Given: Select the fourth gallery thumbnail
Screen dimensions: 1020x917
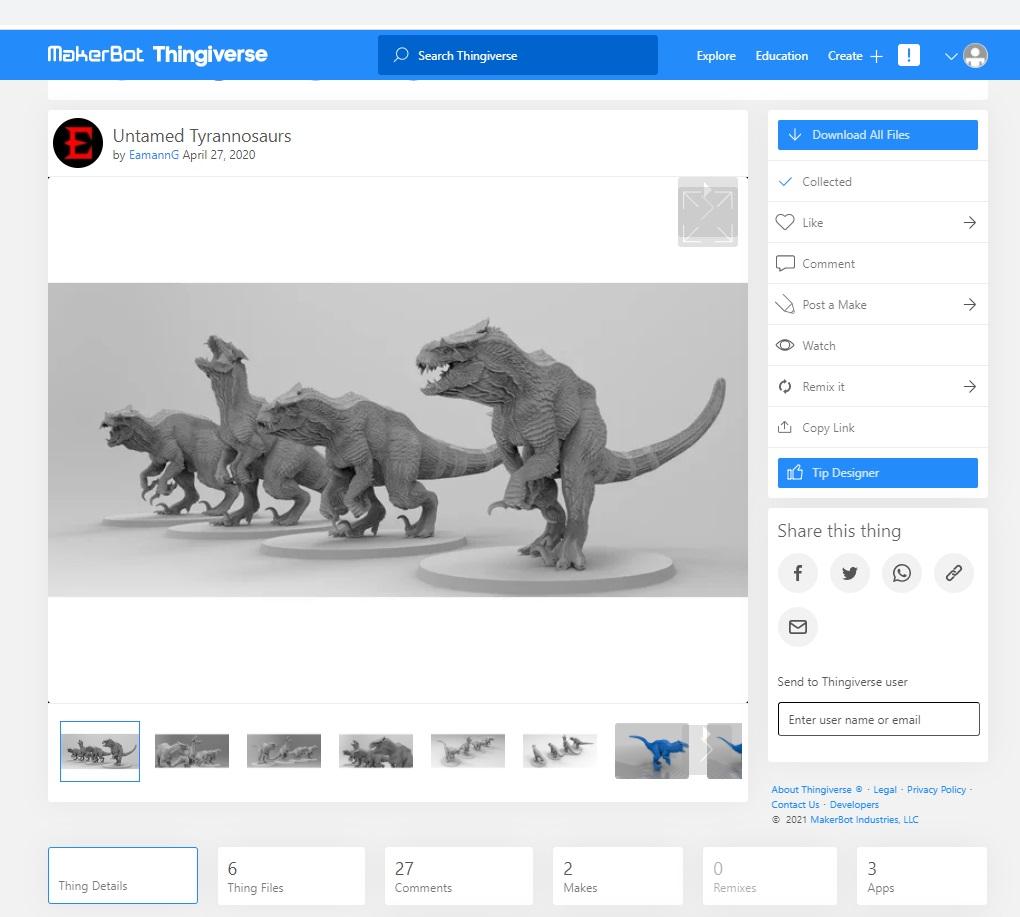Looking at the screenshot, I should (x=376, y=751).
